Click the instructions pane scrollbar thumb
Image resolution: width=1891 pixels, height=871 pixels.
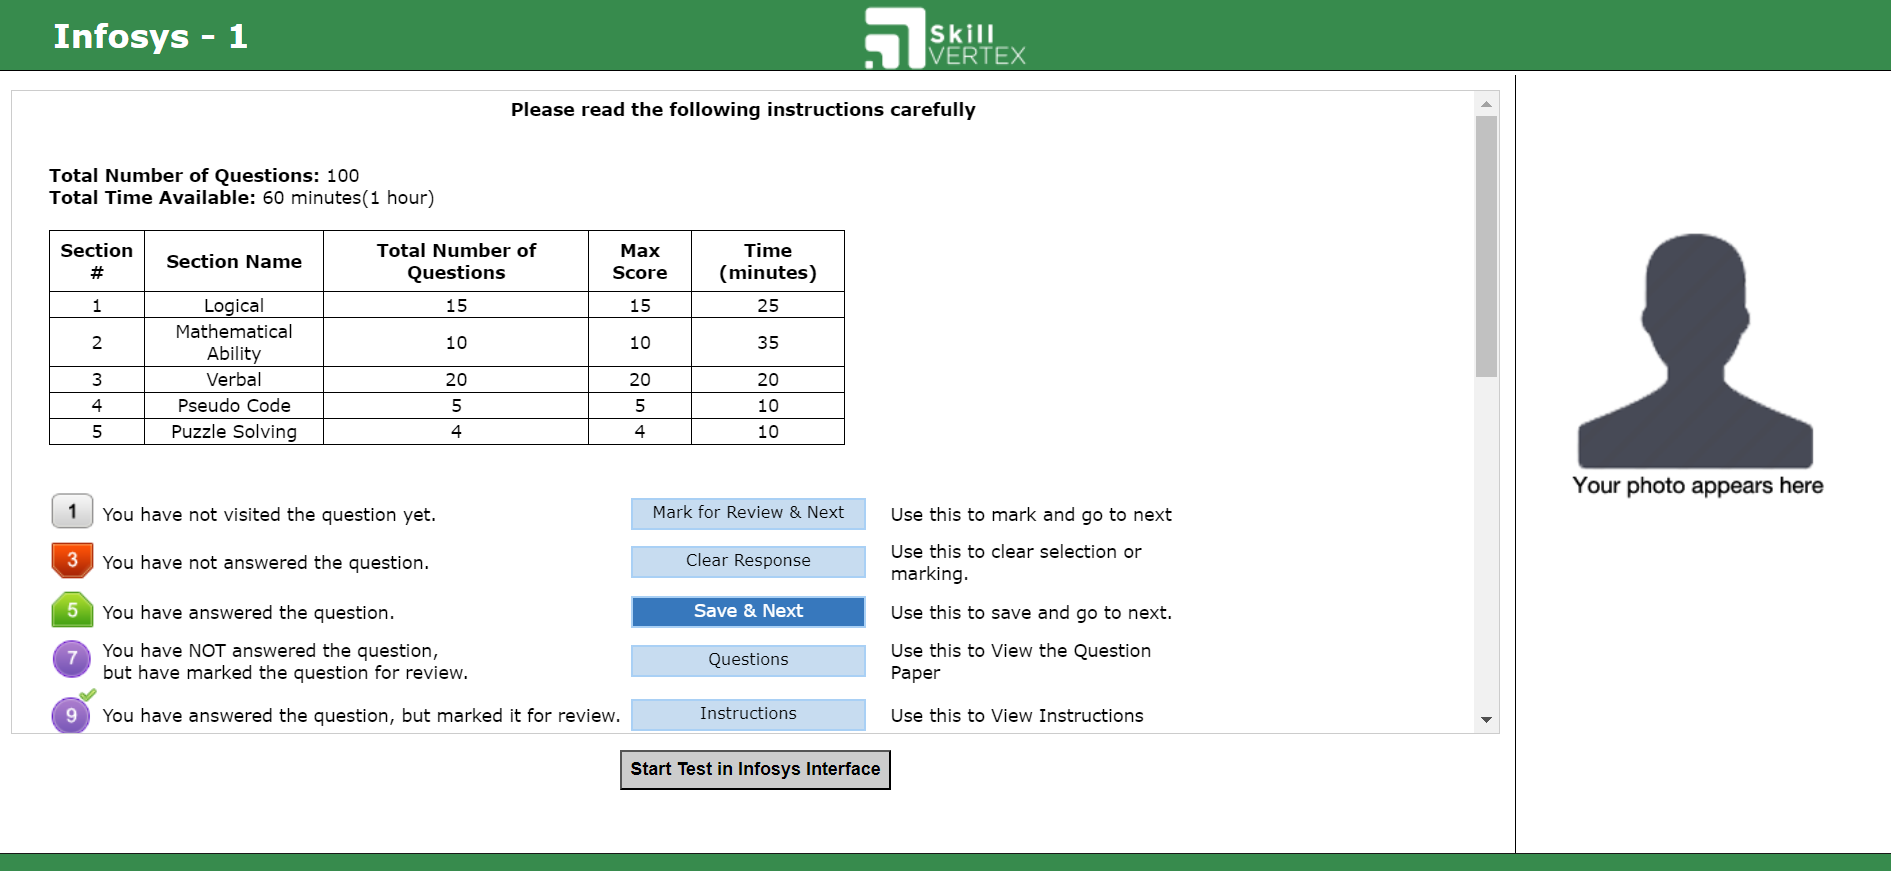1486,246
